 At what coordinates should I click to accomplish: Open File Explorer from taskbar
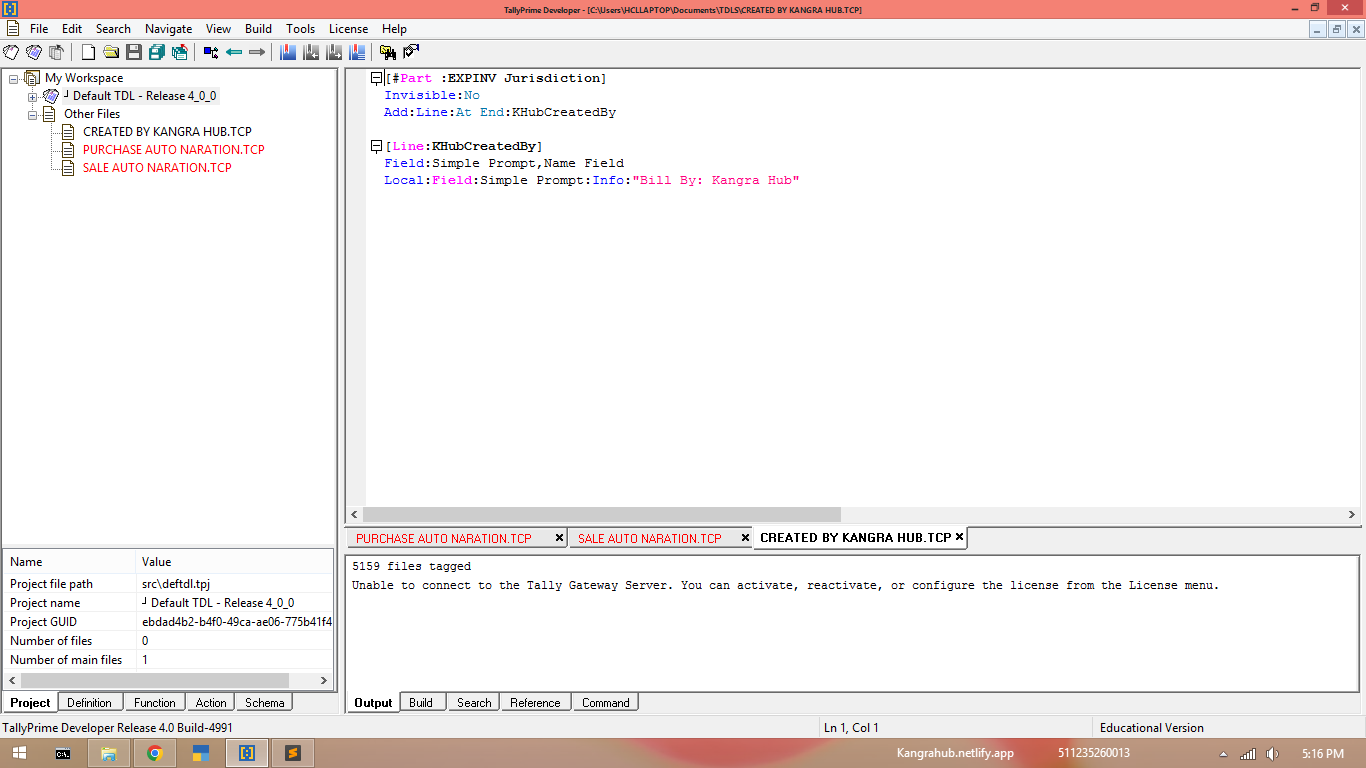pyautogui.click(x=109, y=753)
